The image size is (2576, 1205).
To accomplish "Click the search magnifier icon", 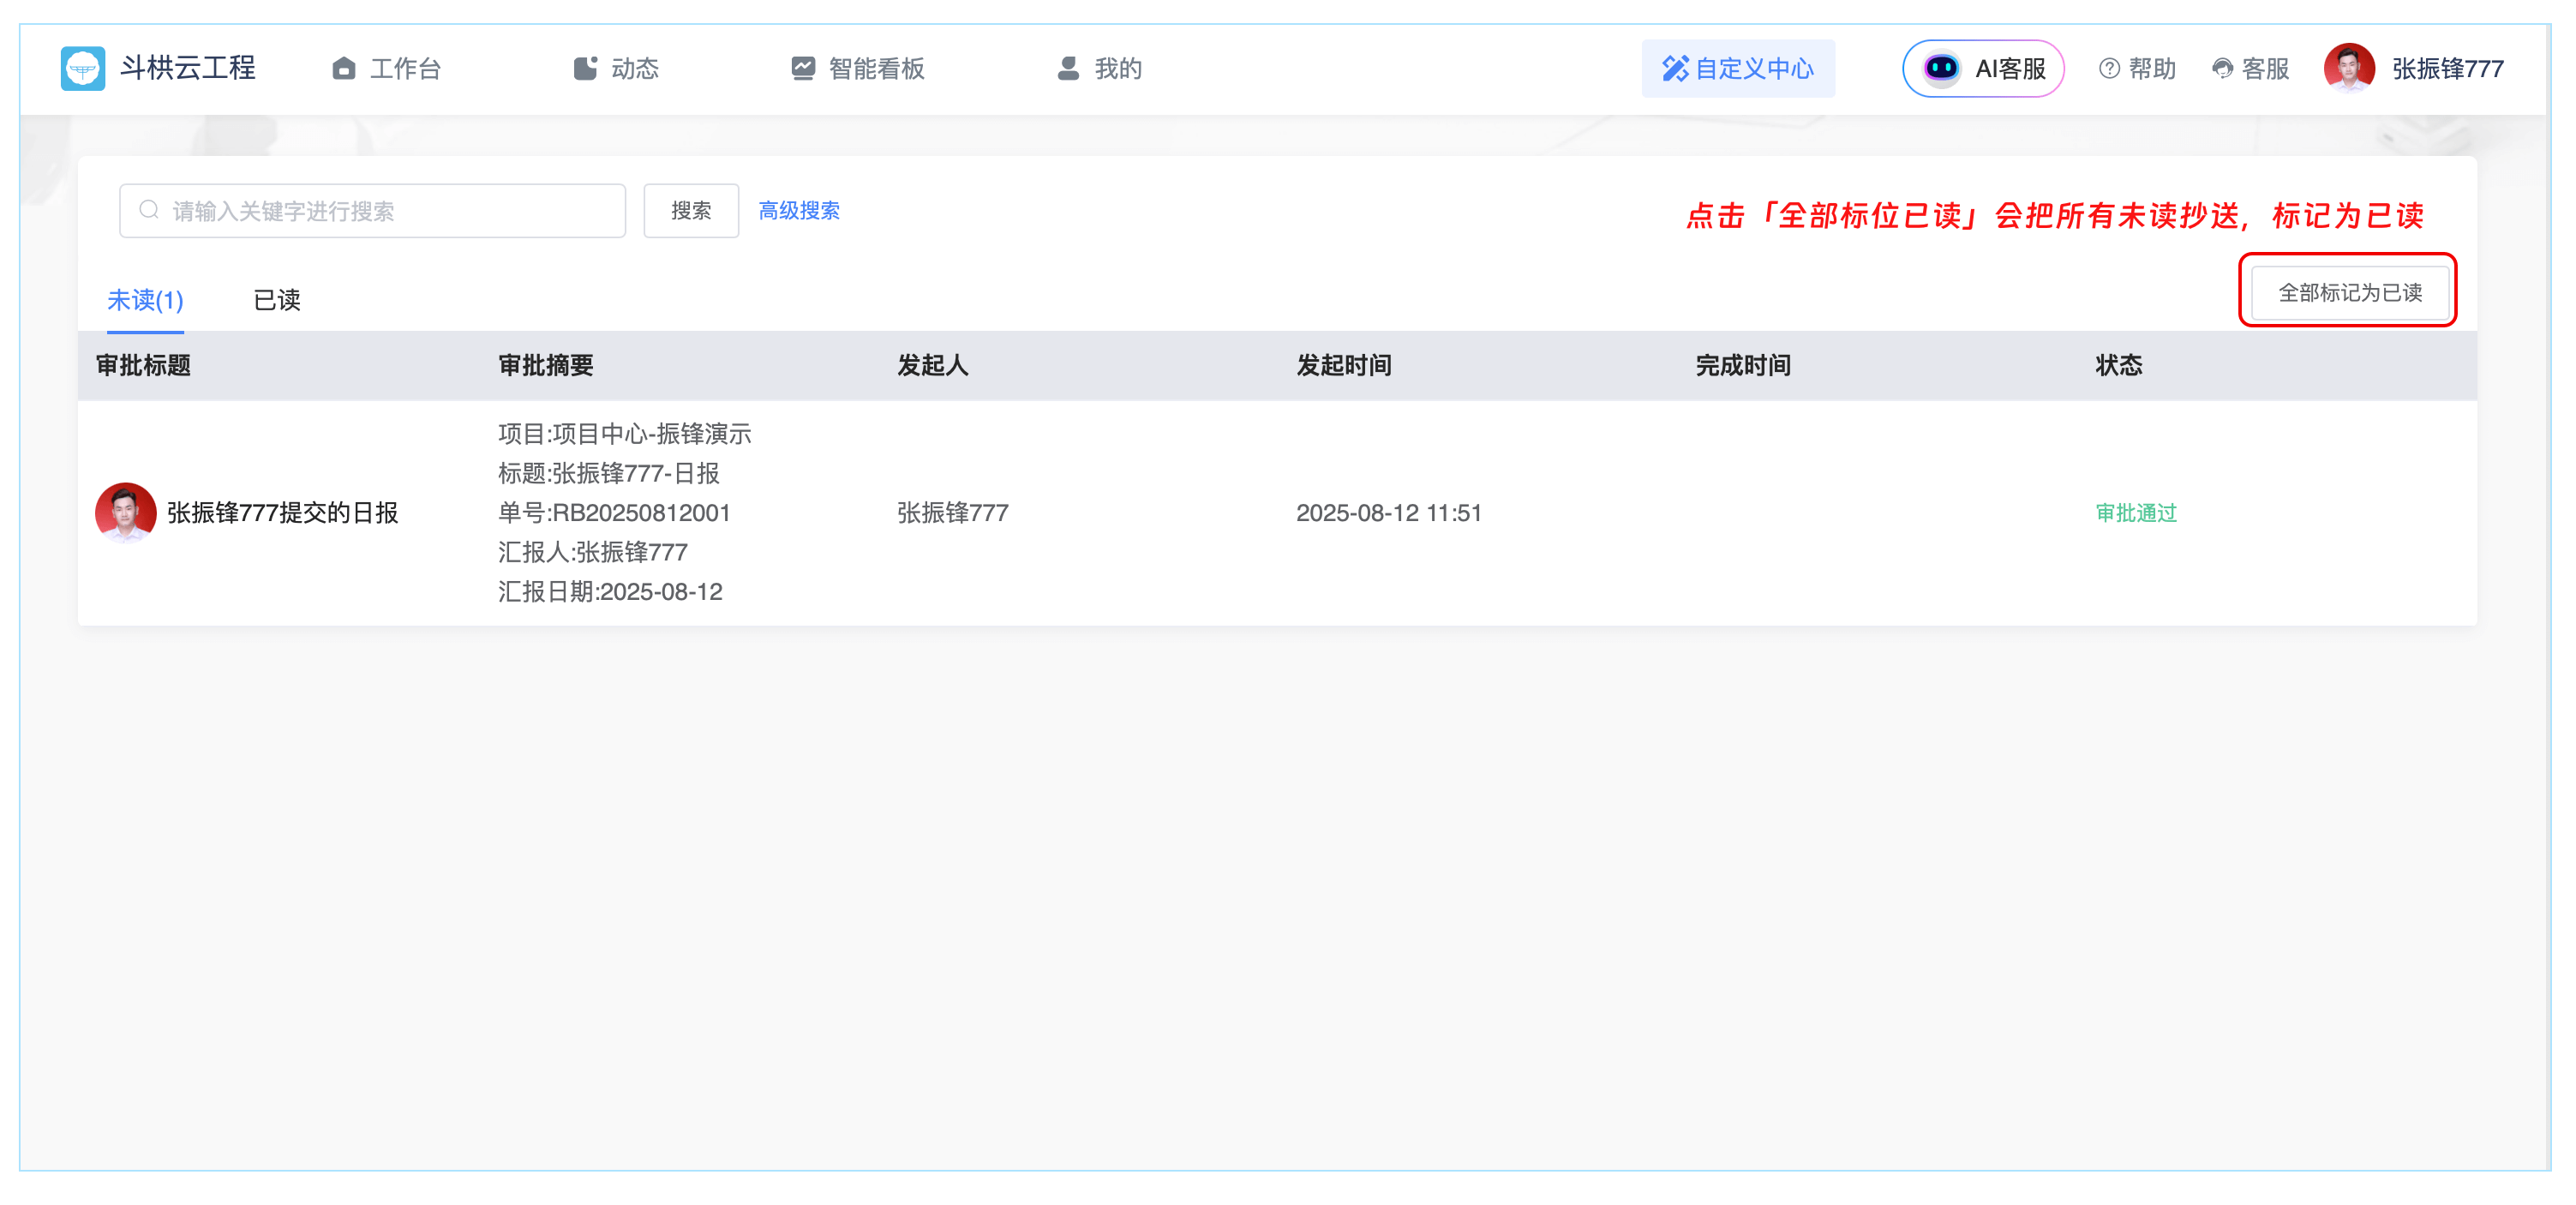I will tap(149, 210).
